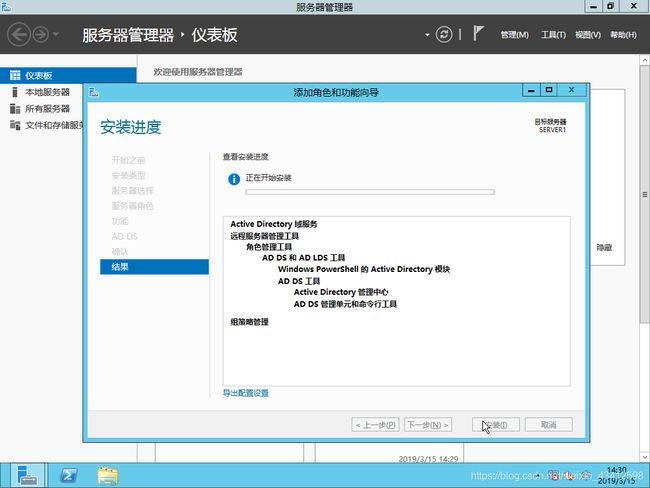The height and width of the screenshot is (488, 650).
Task: Click the 文件和存储服务 icon in sidebar
Action: (15, 125)
